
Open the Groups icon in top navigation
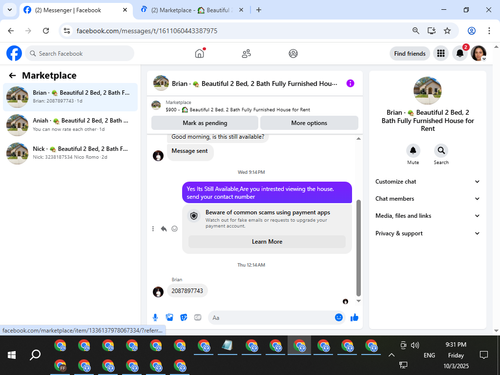coord(293,53)
